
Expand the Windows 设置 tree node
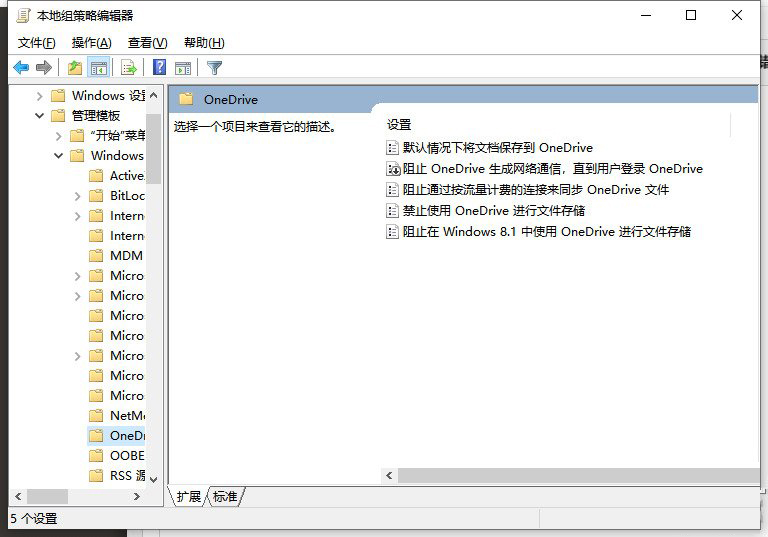(40, 96)
